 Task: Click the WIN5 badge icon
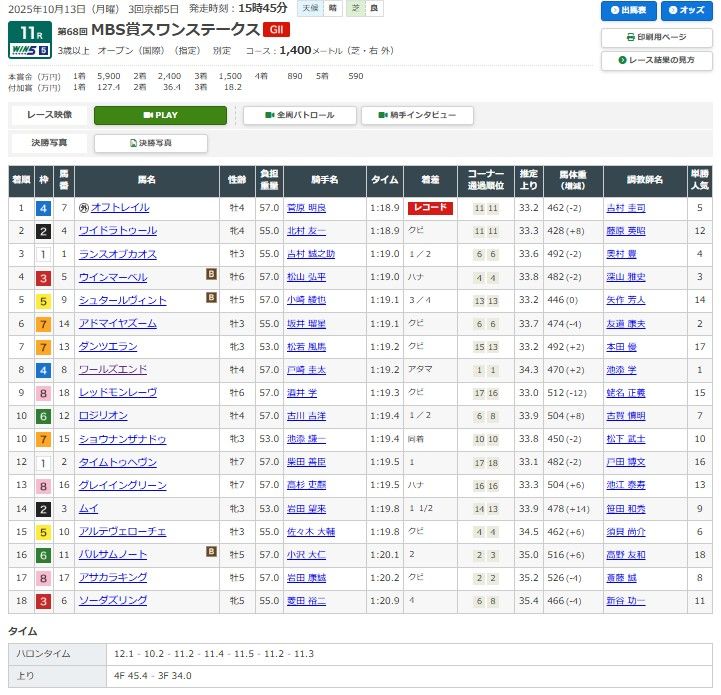click(30, 51)
